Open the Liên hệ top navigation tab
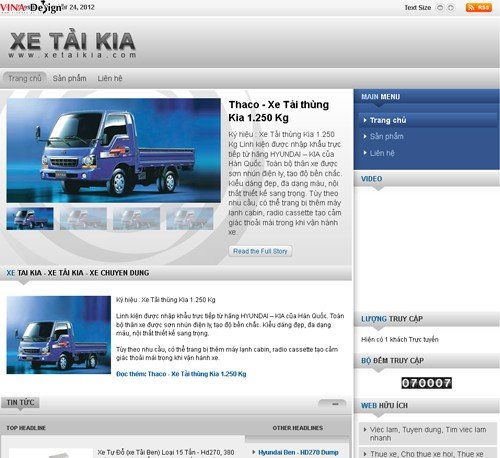The width and height of the screenshot is (500, 458). 110,78
